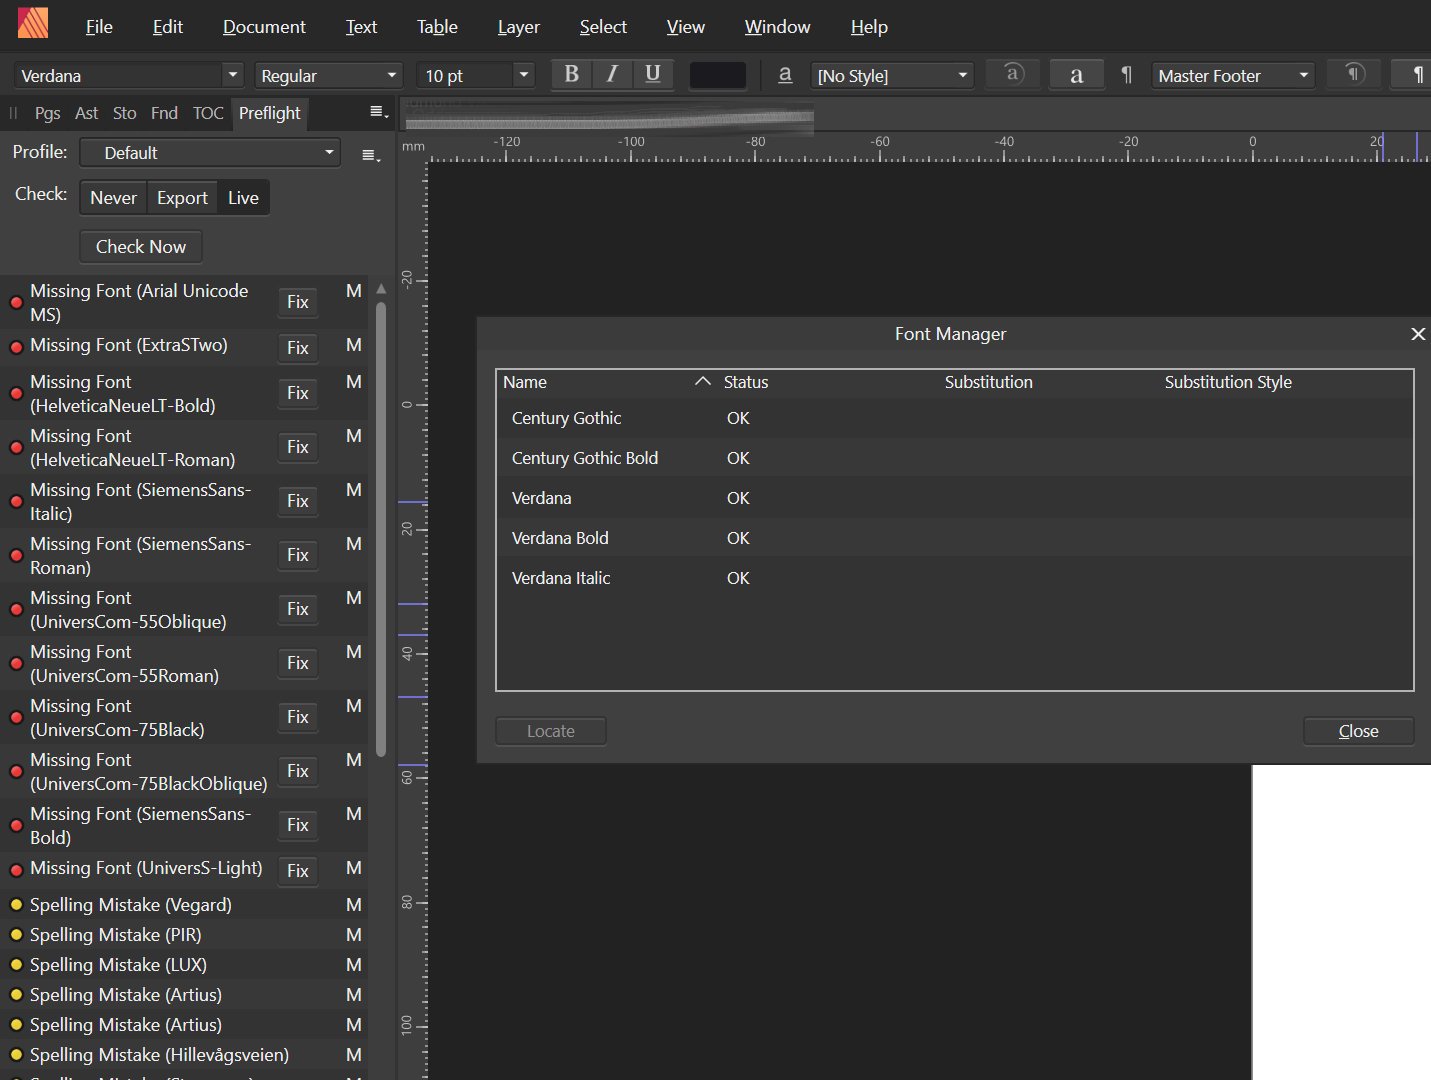Set preflight check to Live
The width and height of the screenshot is (1431, 1080).
click(243, 197)
